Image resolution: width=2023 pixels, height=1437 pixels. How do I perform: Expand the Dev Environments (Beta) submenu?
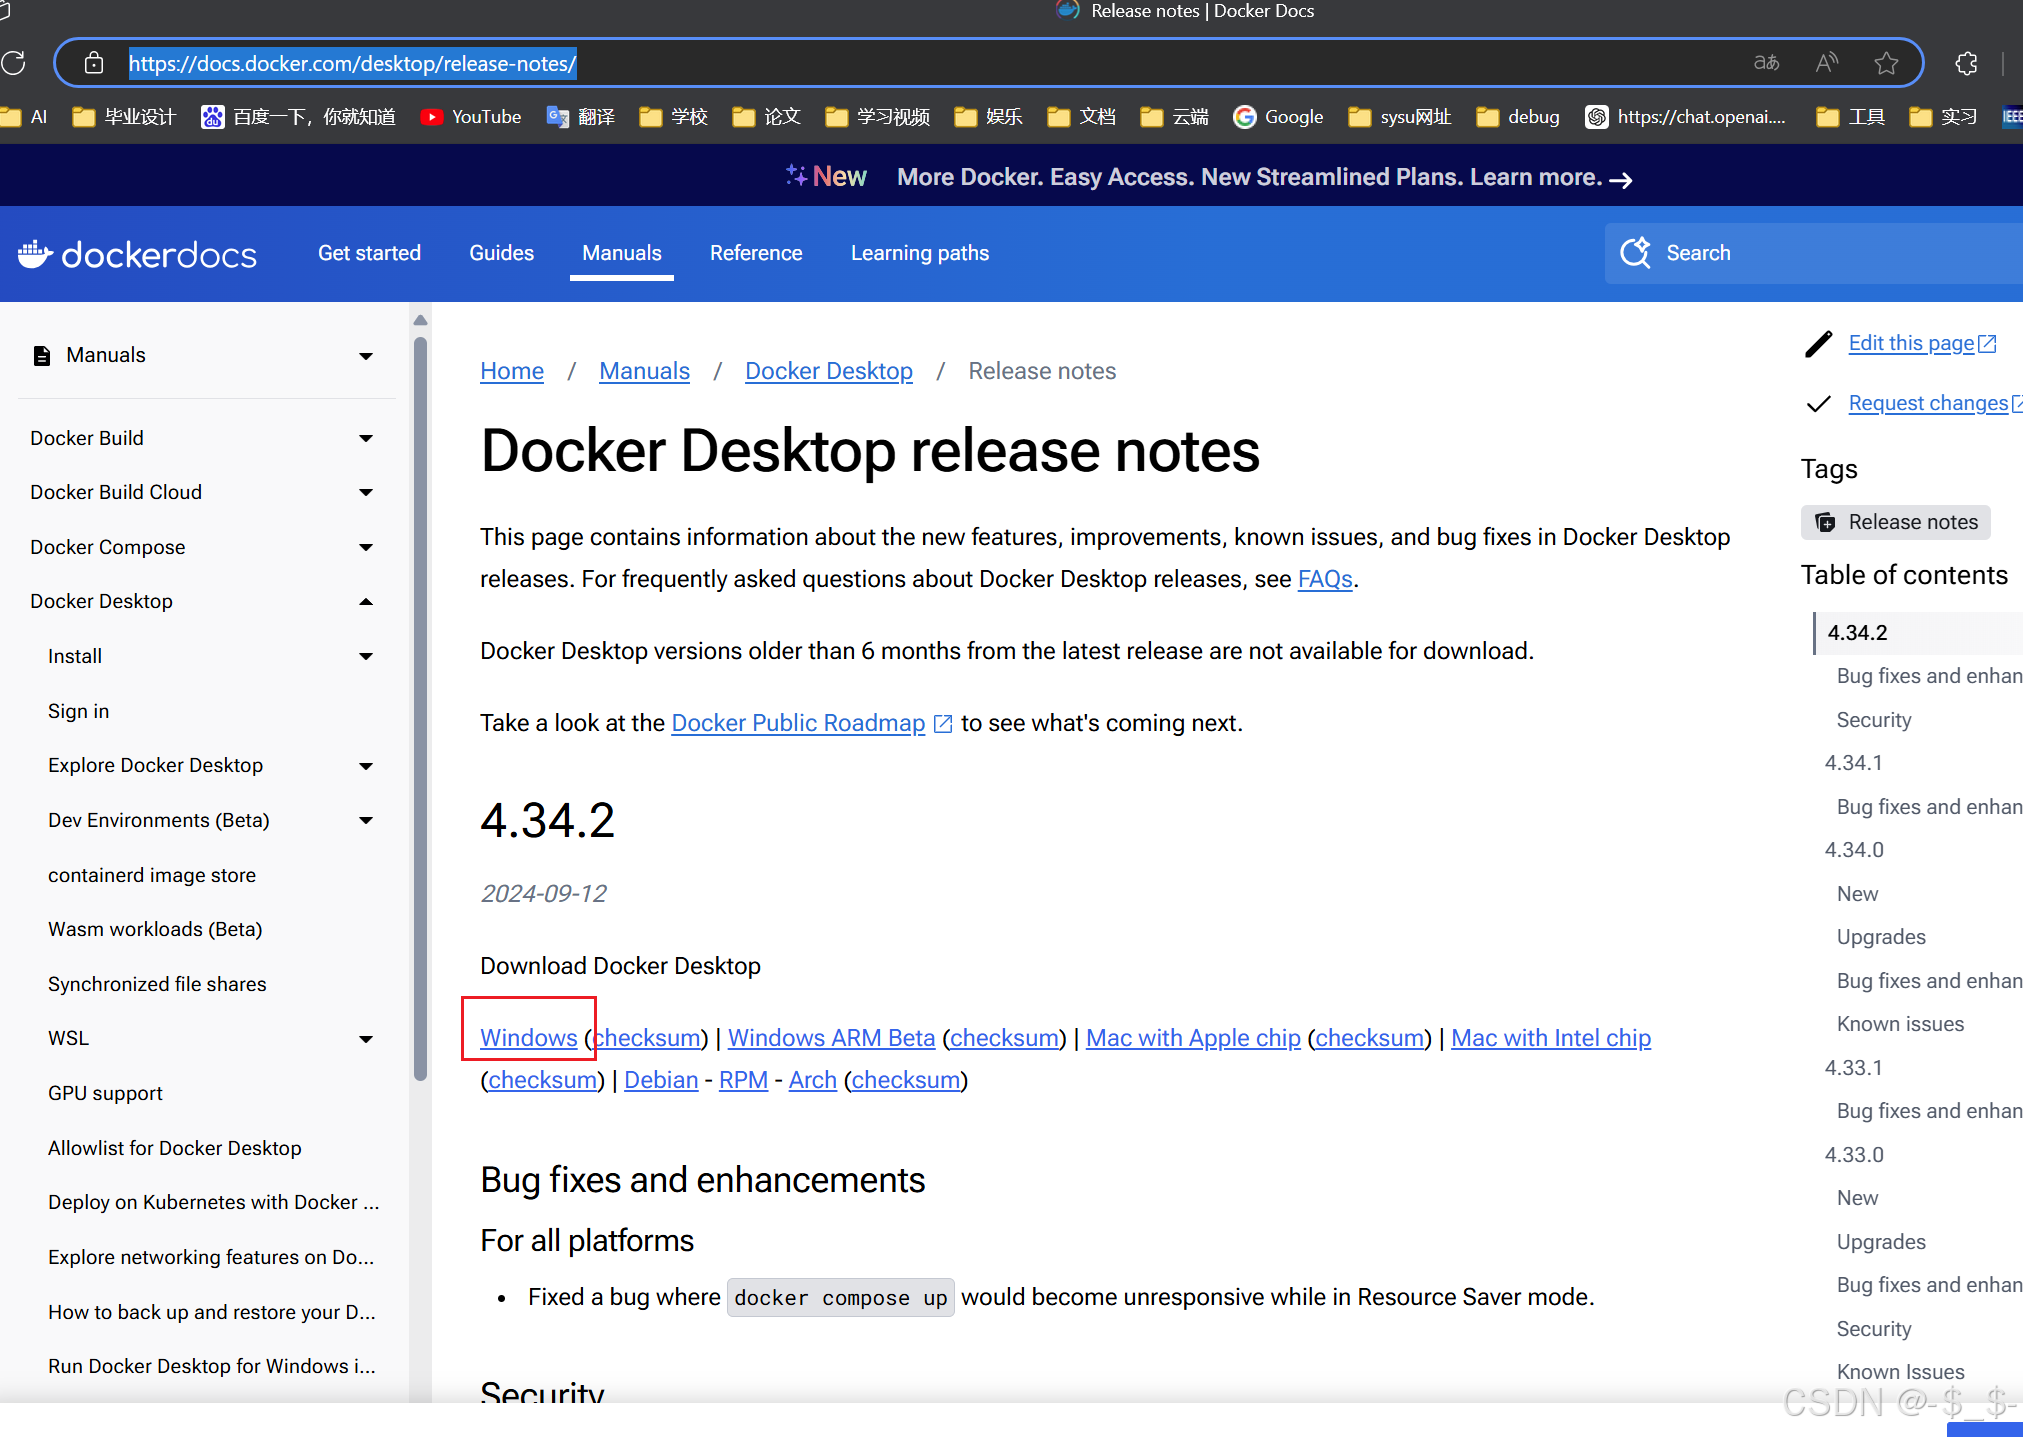(x=366, y=821)
